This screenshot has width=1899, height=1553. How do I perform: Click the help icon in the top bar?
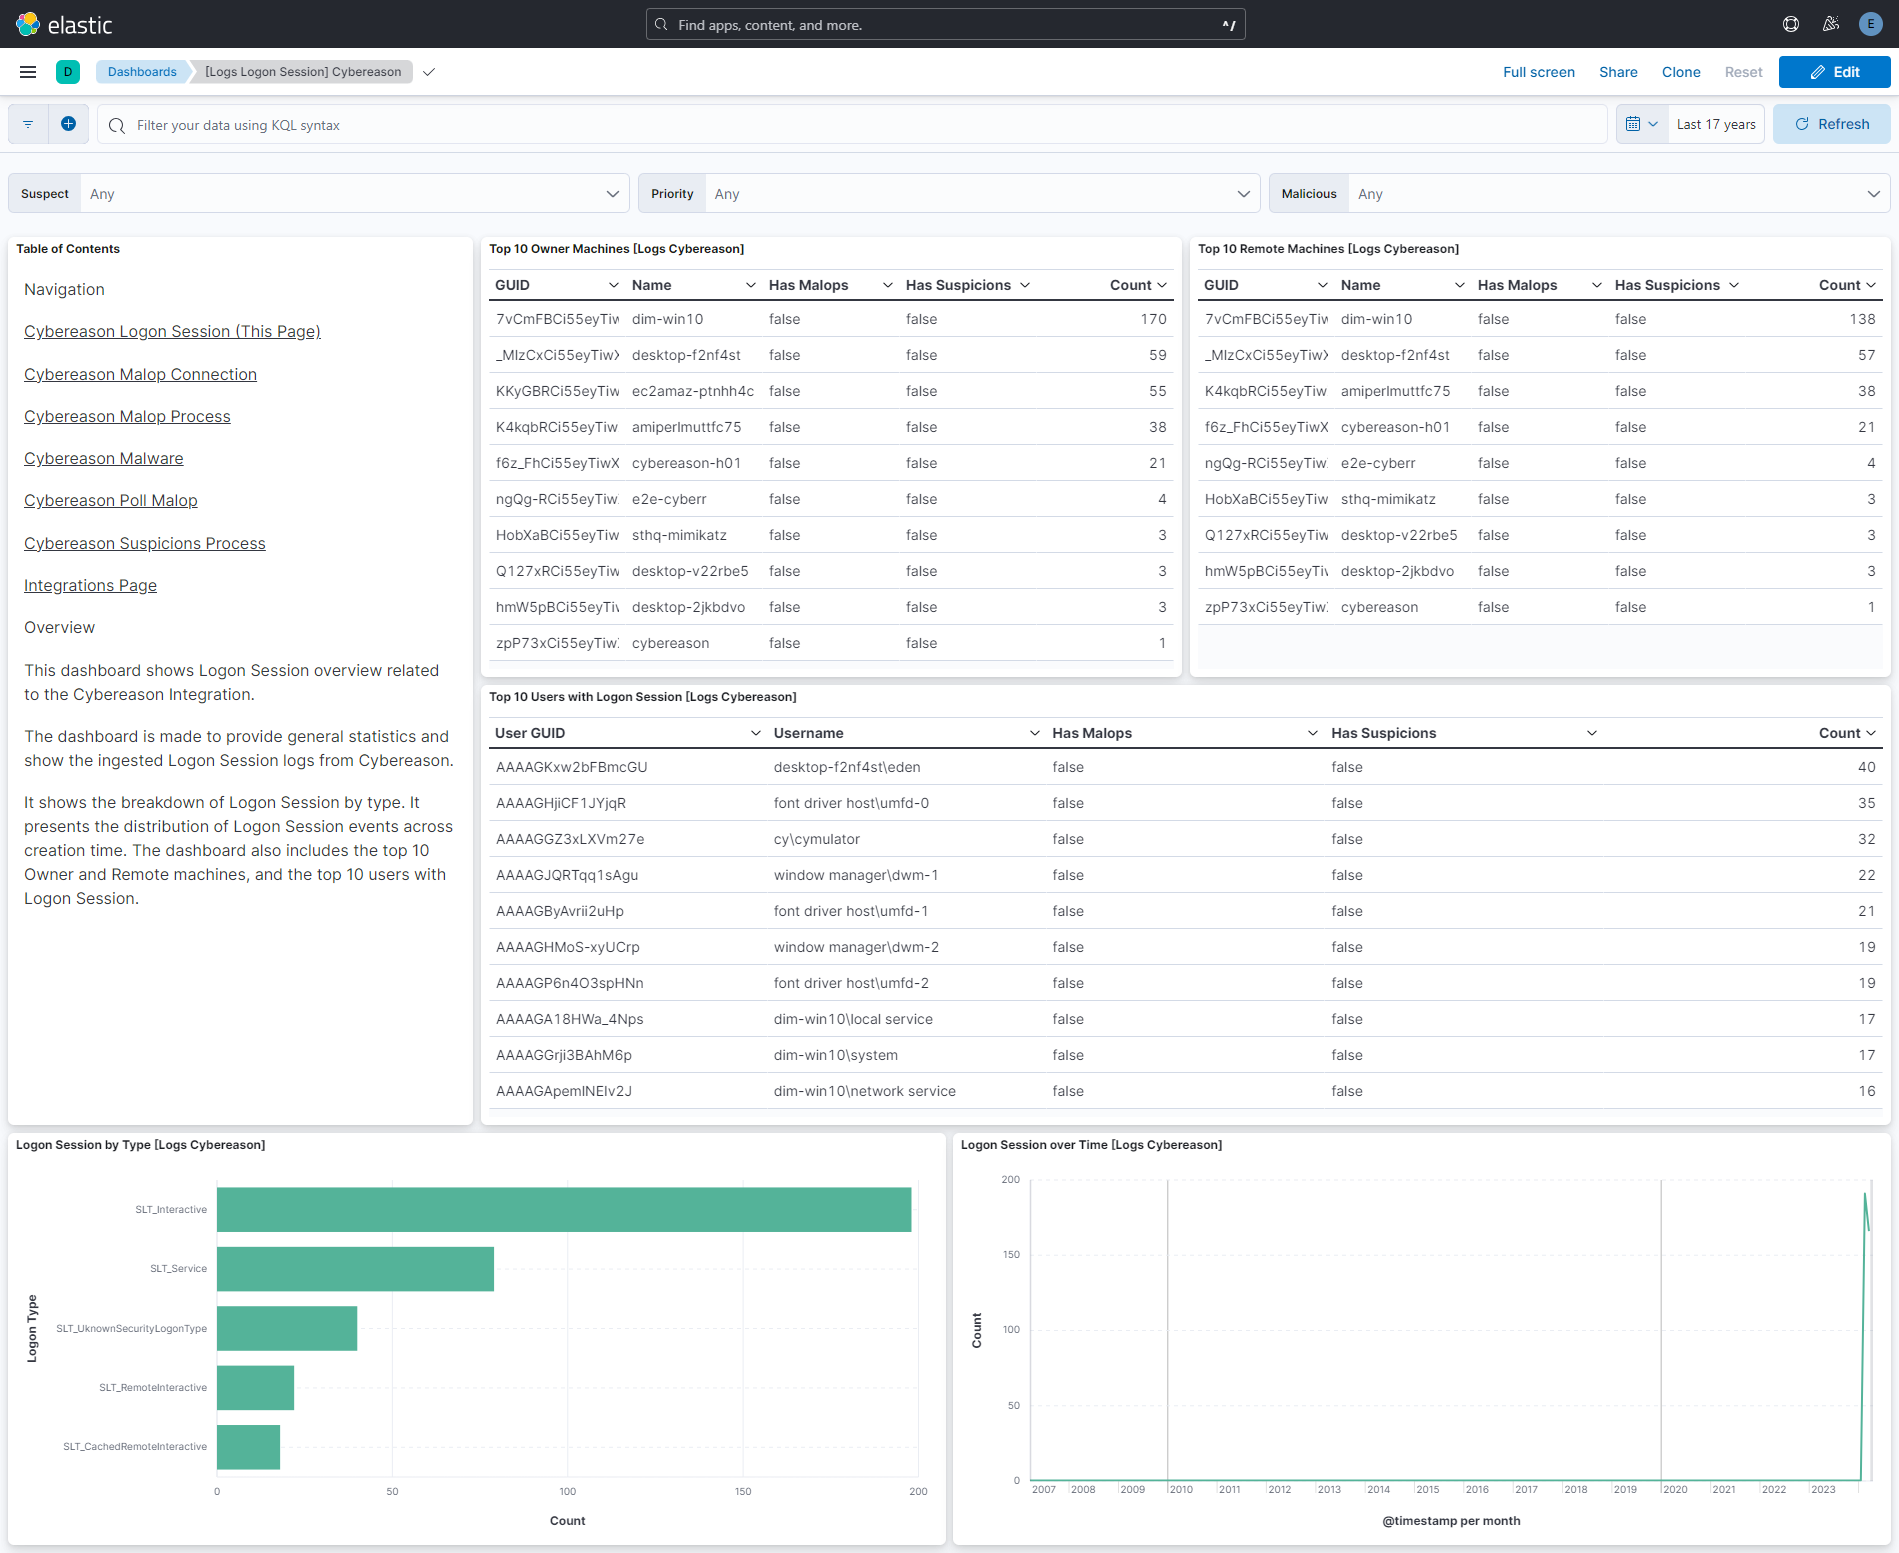coord(1790,23)
